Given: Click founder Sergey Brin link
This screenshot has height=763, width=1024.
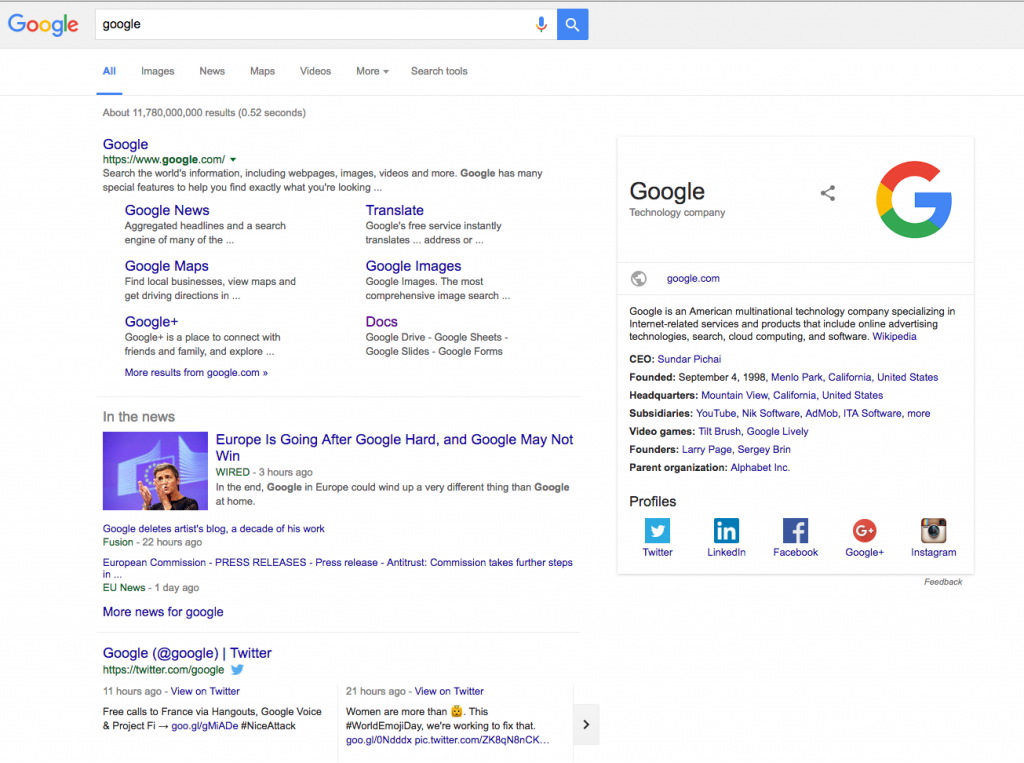Looking at the screenshot, I should click(764, 449).
